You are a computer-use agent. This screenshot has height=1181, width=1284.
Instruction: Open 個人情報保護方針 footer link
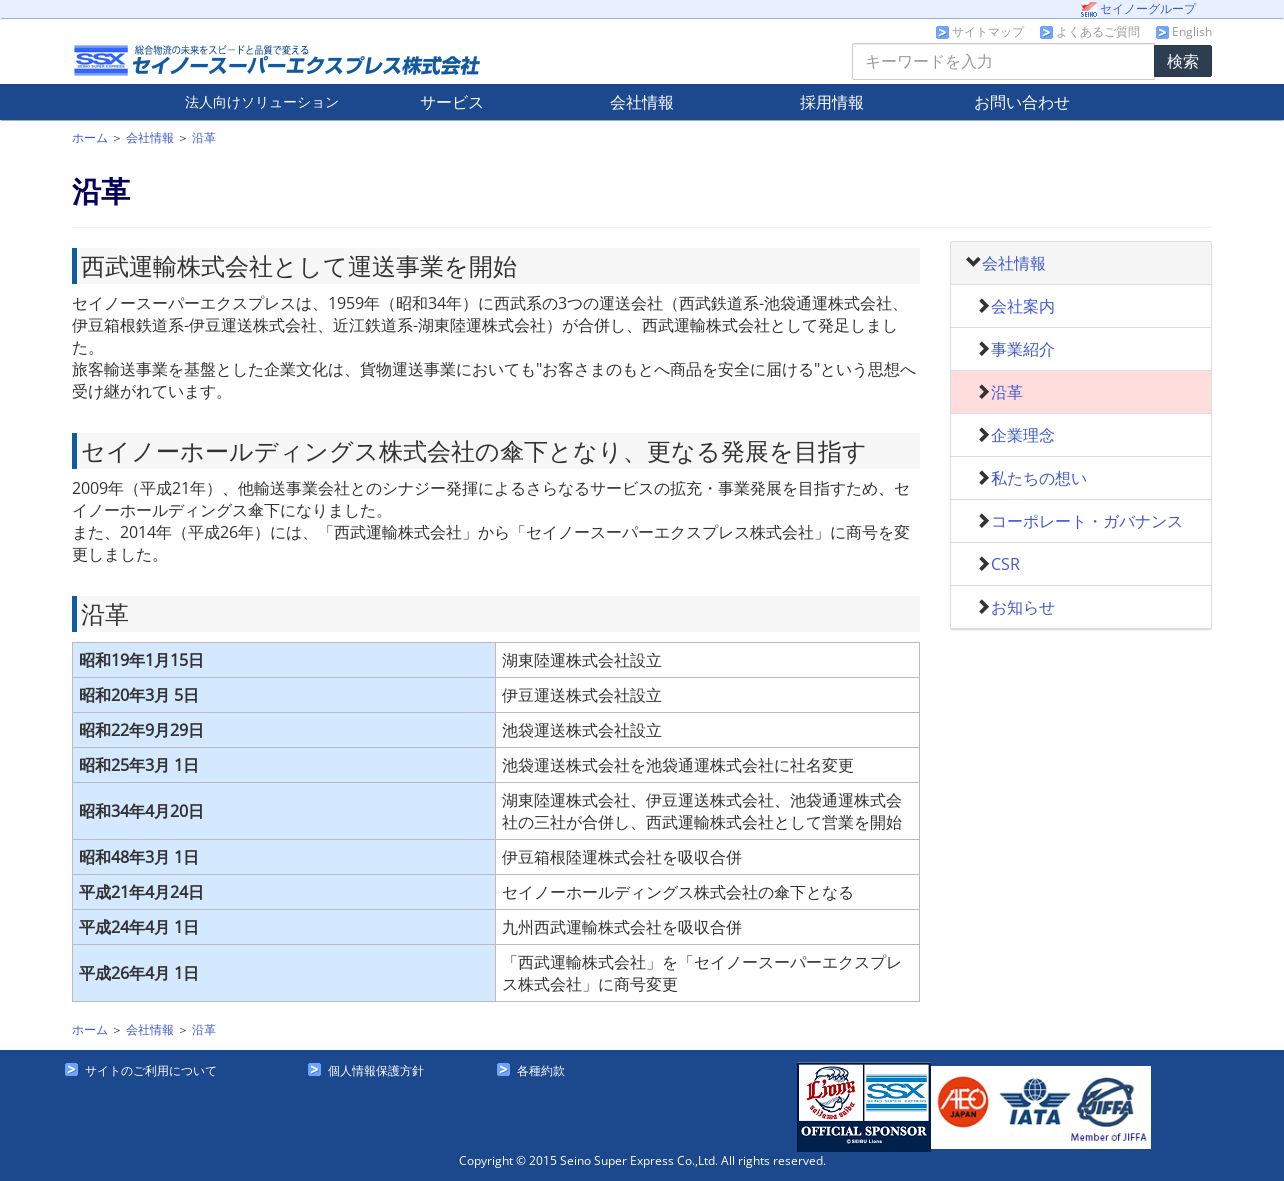(x=376, y=1071)
